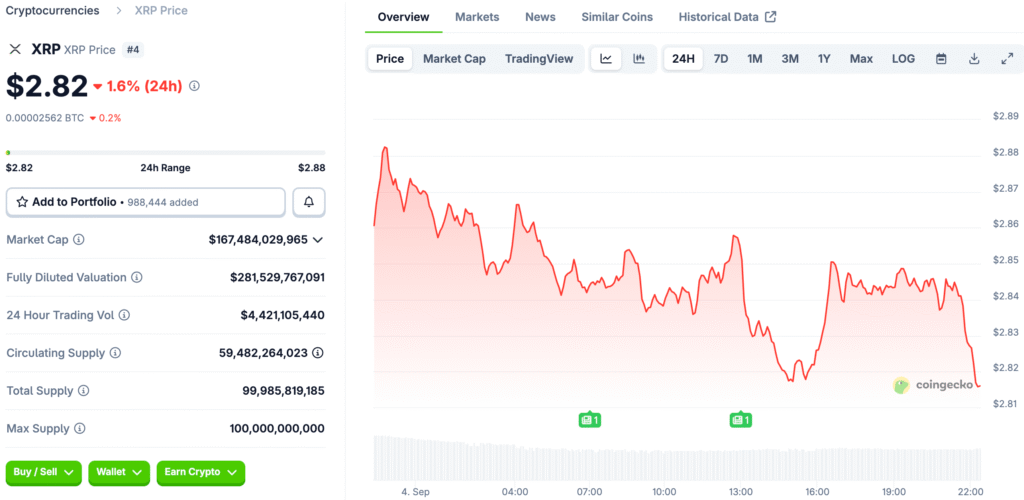Click the price alert bell icon

[x=309, y=202]
